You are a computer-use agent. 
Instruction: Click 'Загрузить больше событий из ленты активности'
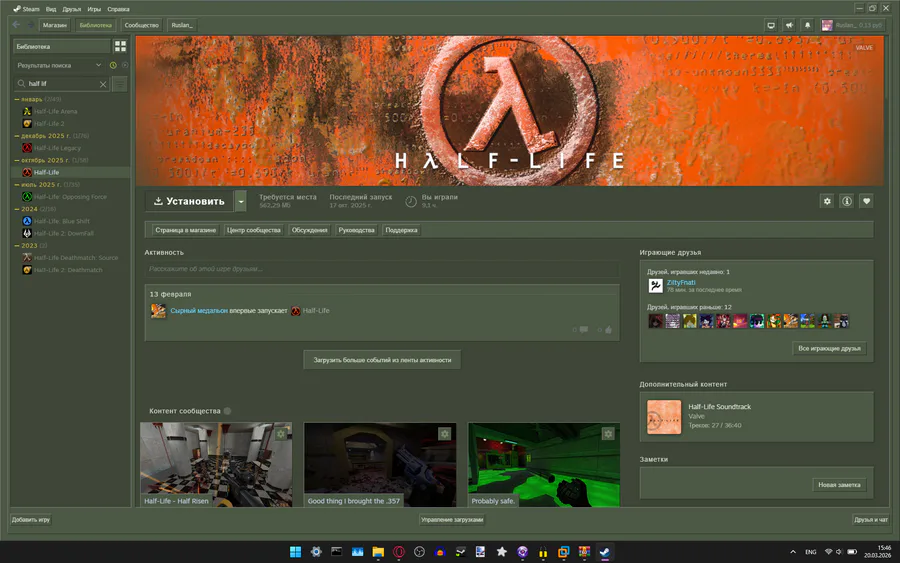point(382,360)
